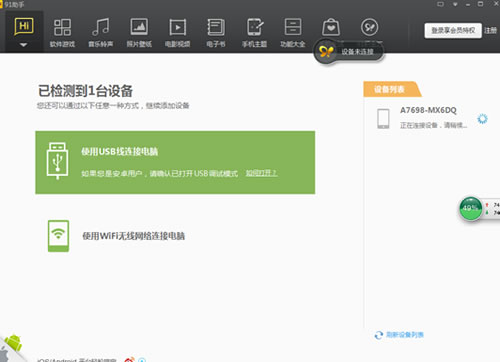
Task: Open the music ringtones section
Action: coord(101,33)
